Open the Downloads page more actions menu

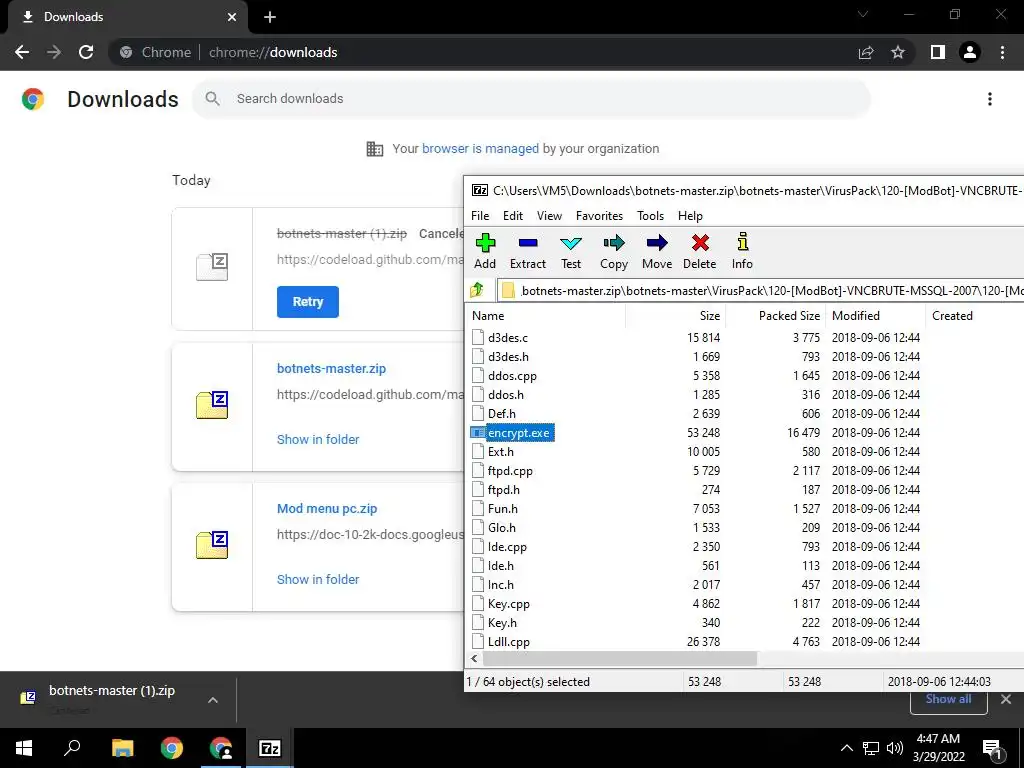[990, 99]
